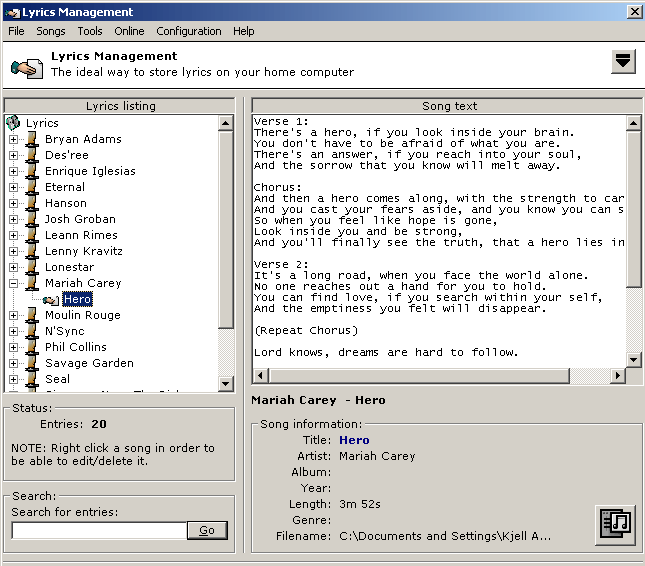Collapse the Mariah Carey tree node

[x=14, y=283]
